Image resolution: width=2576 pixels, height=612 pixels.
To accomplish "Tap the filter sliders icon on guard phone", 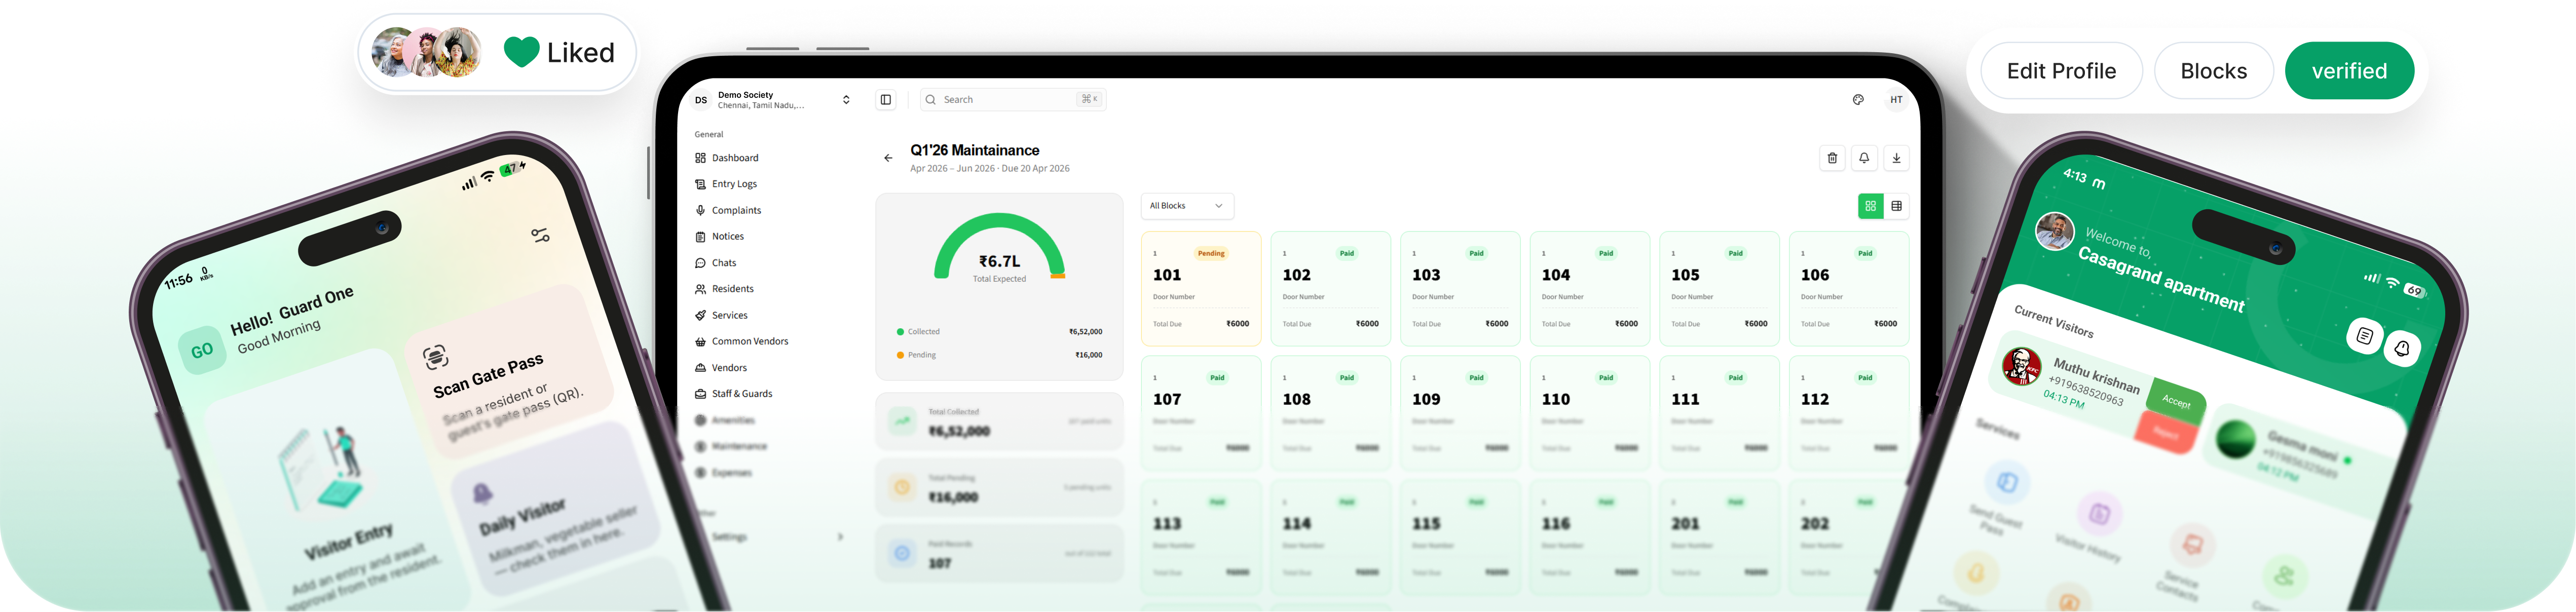I will pos(540,236).
